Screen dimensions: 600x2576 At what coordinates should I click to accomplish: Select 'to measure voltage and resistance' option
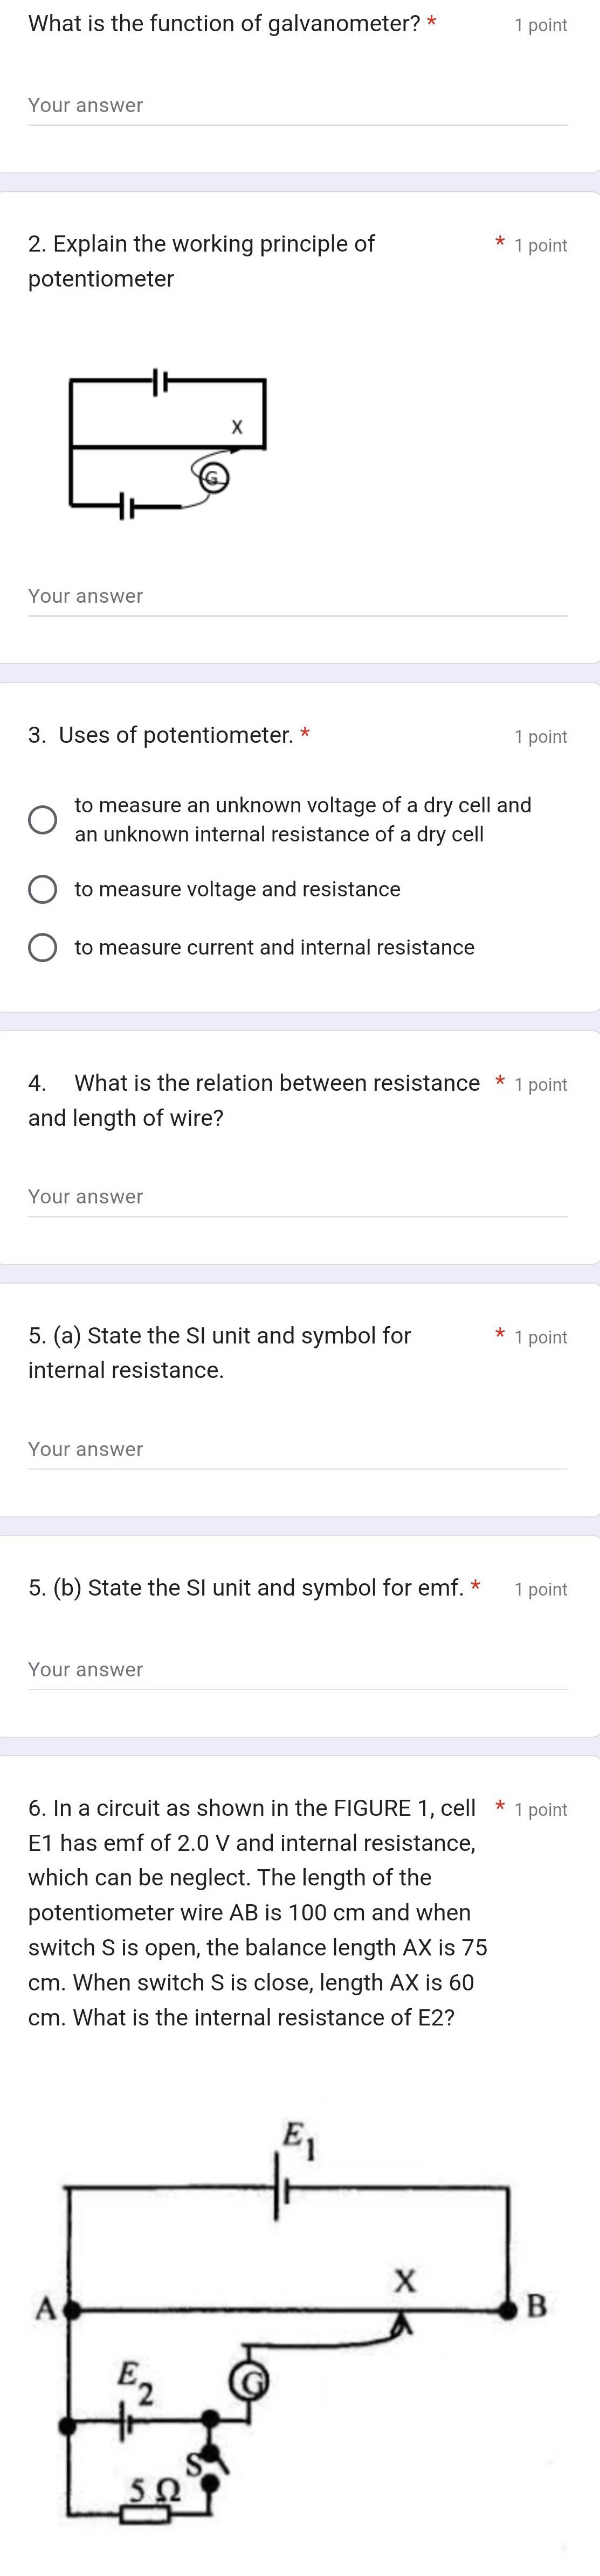(43, 889)
